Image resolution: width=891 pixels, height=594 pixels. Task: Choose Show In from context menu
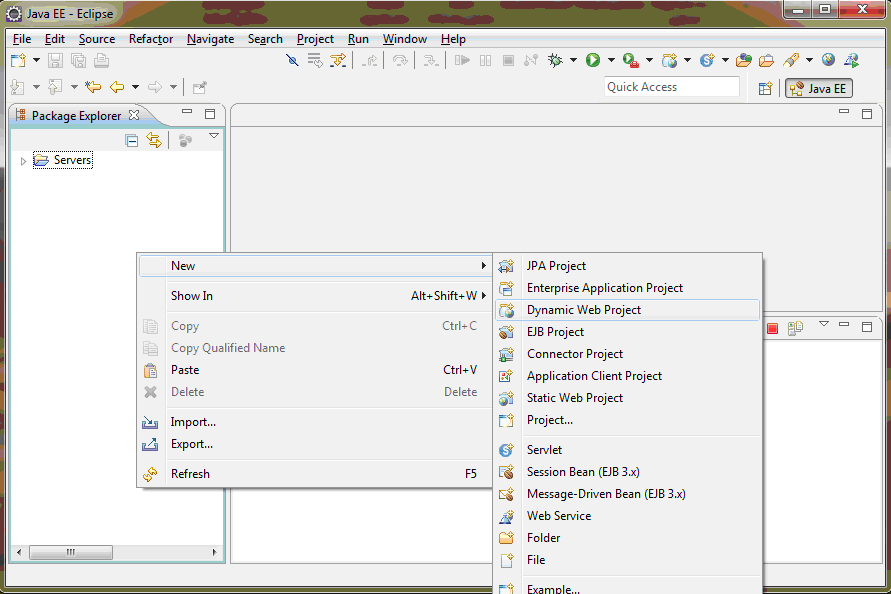click(315, 296)
